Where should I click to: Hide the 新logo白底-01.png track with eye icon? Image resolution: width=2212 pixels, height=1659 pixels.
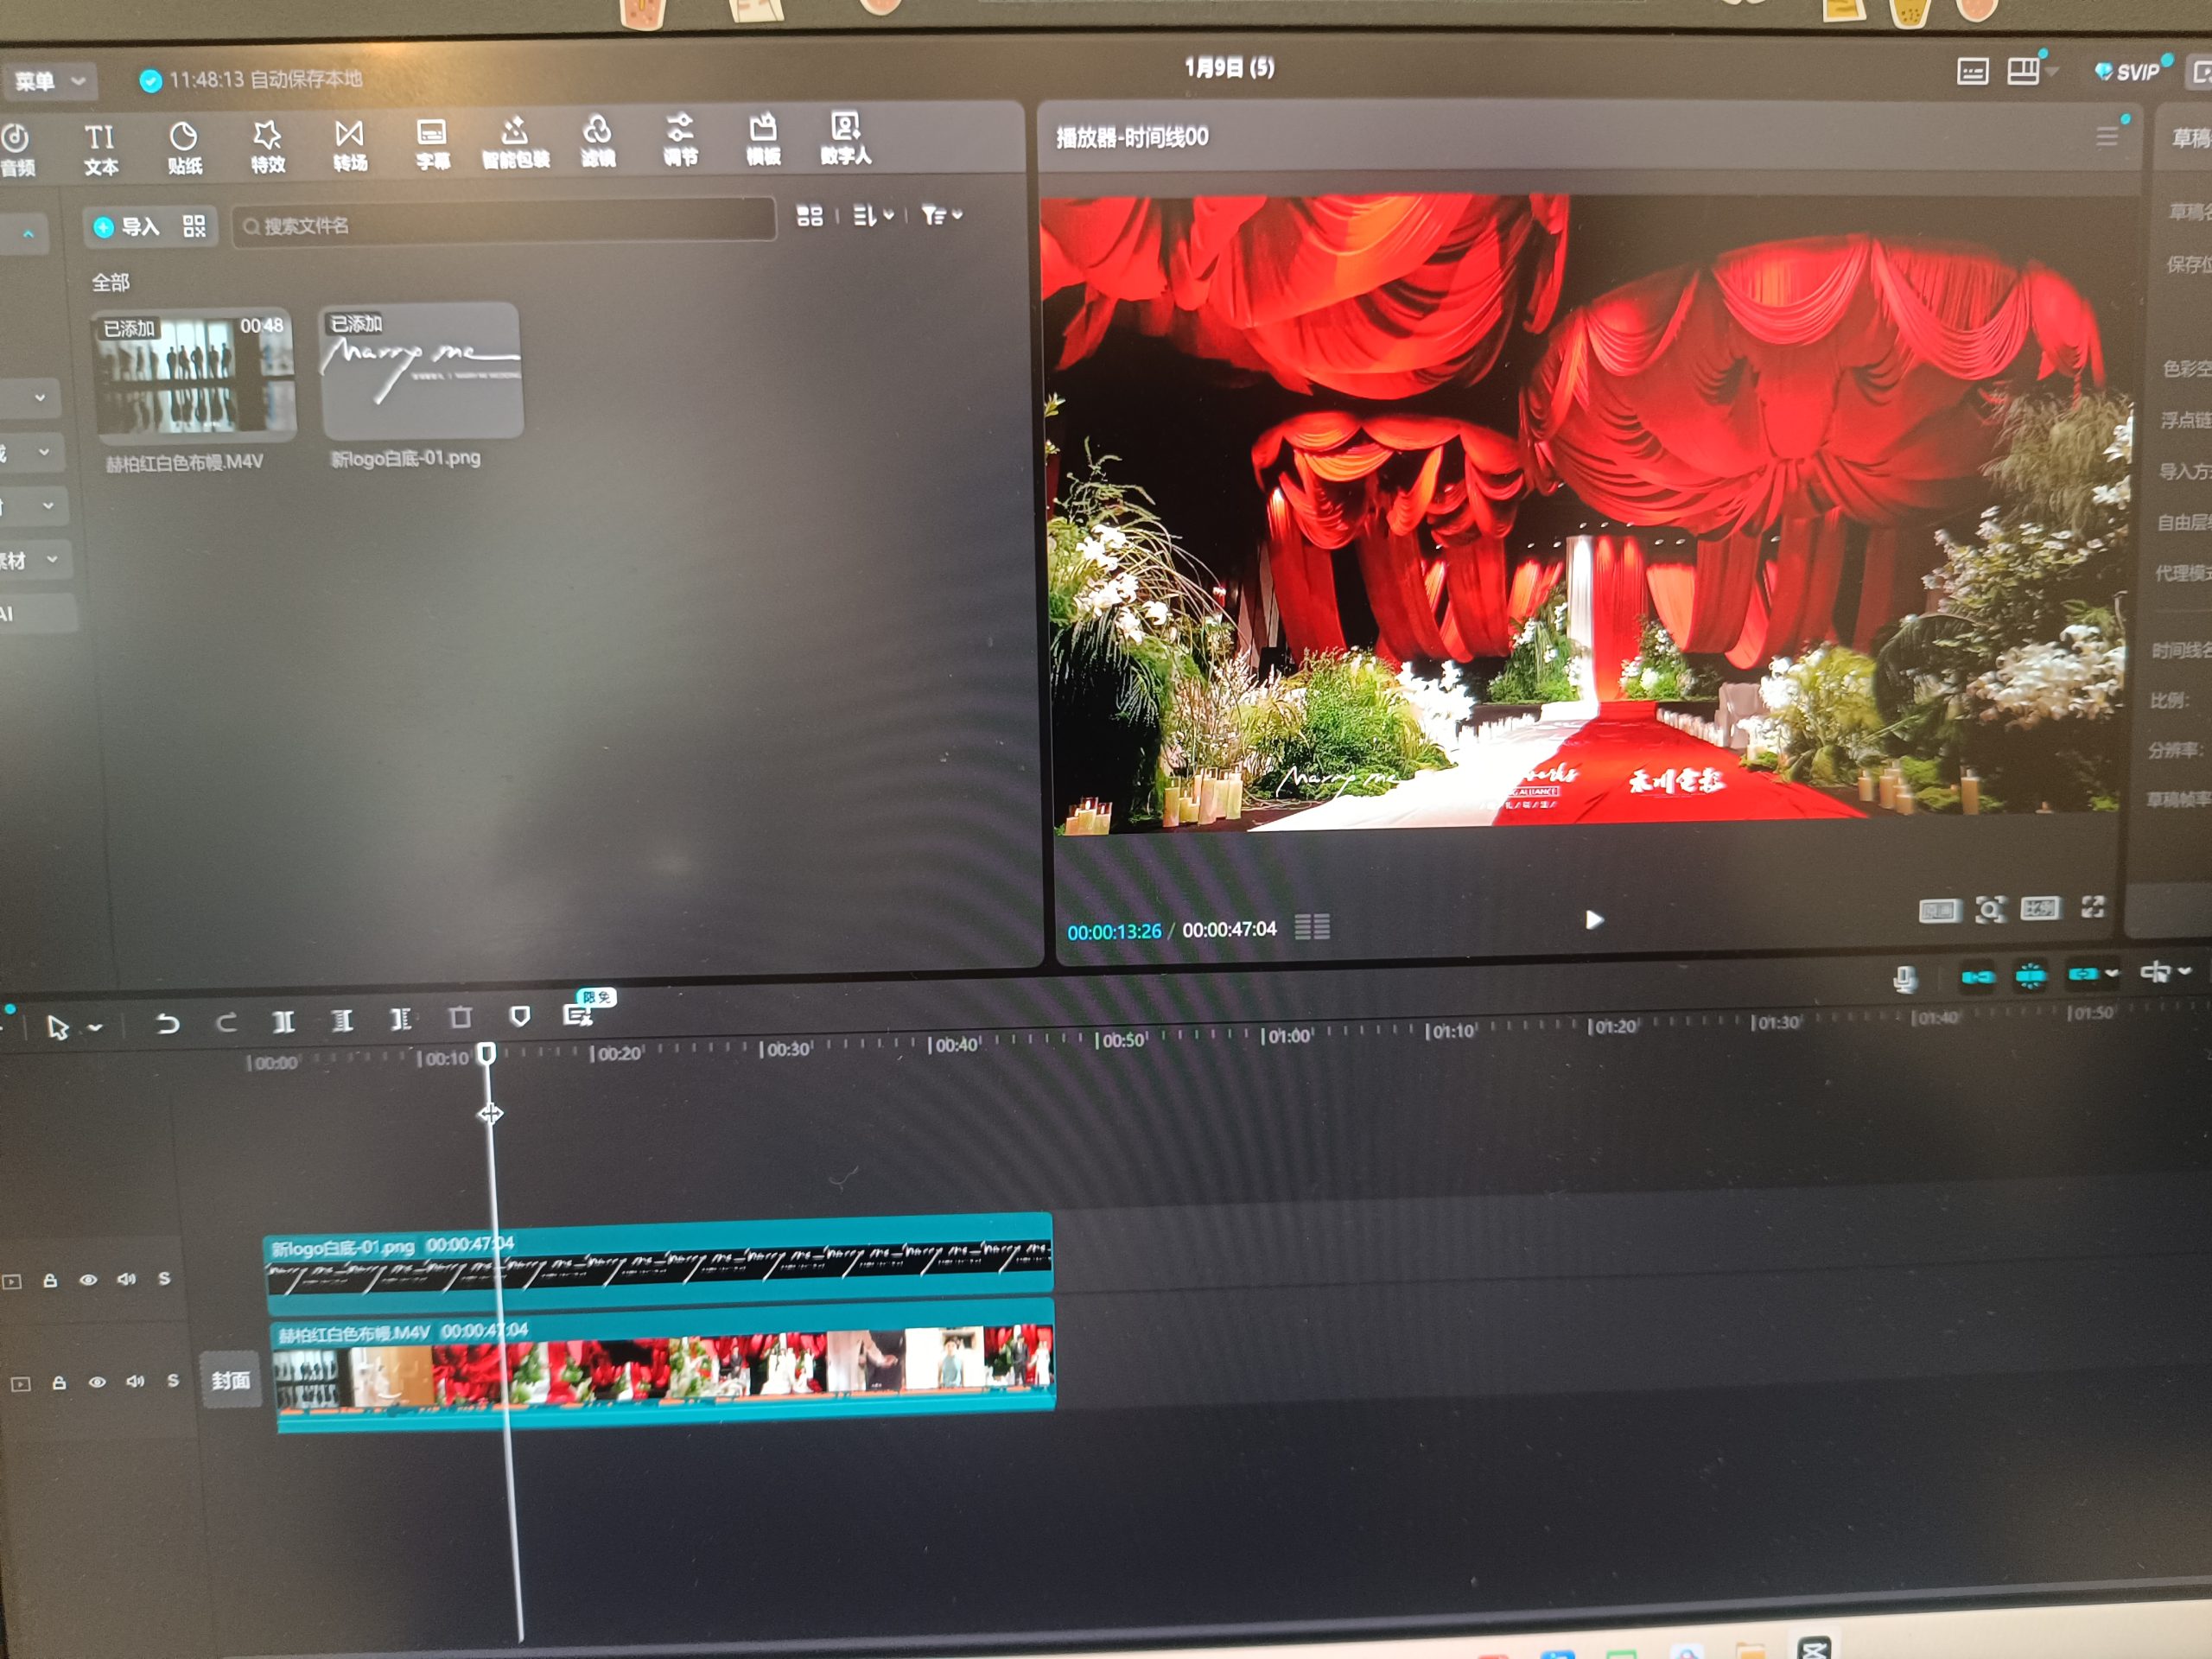tap(88, 1280)
